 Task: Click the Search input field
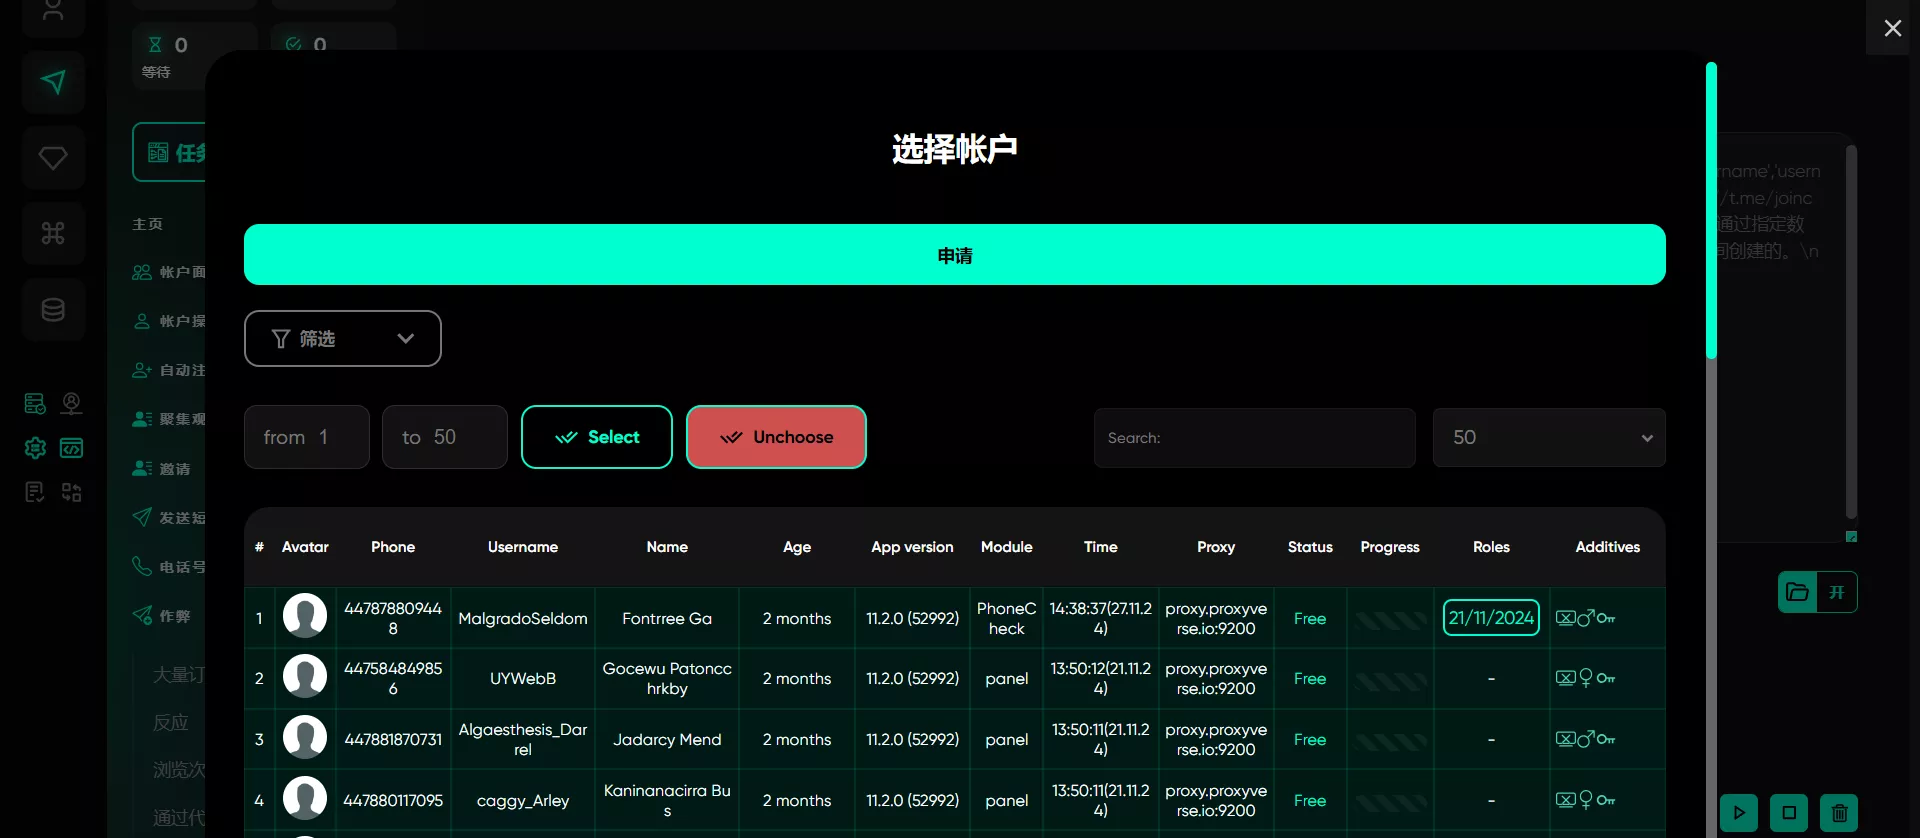[x=1254, y=438]
